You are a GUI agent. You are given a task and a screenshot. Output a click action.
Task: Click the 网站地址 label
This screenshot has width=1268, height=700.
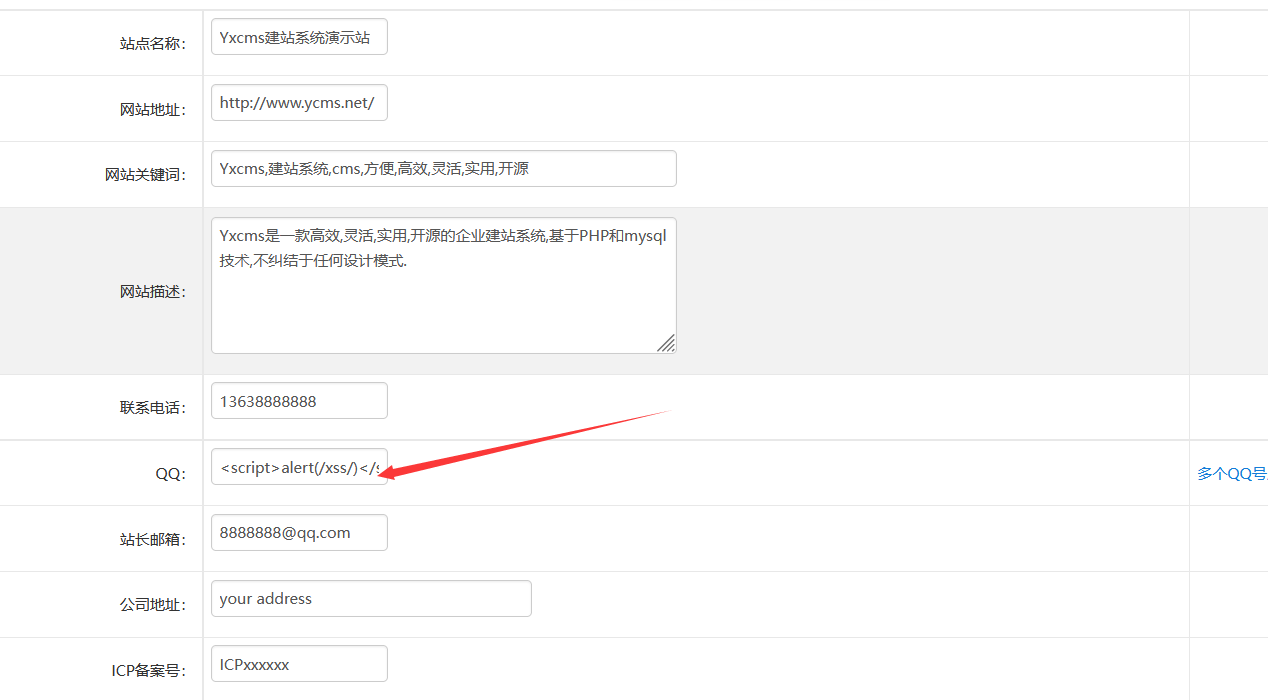tap(152, 110)
